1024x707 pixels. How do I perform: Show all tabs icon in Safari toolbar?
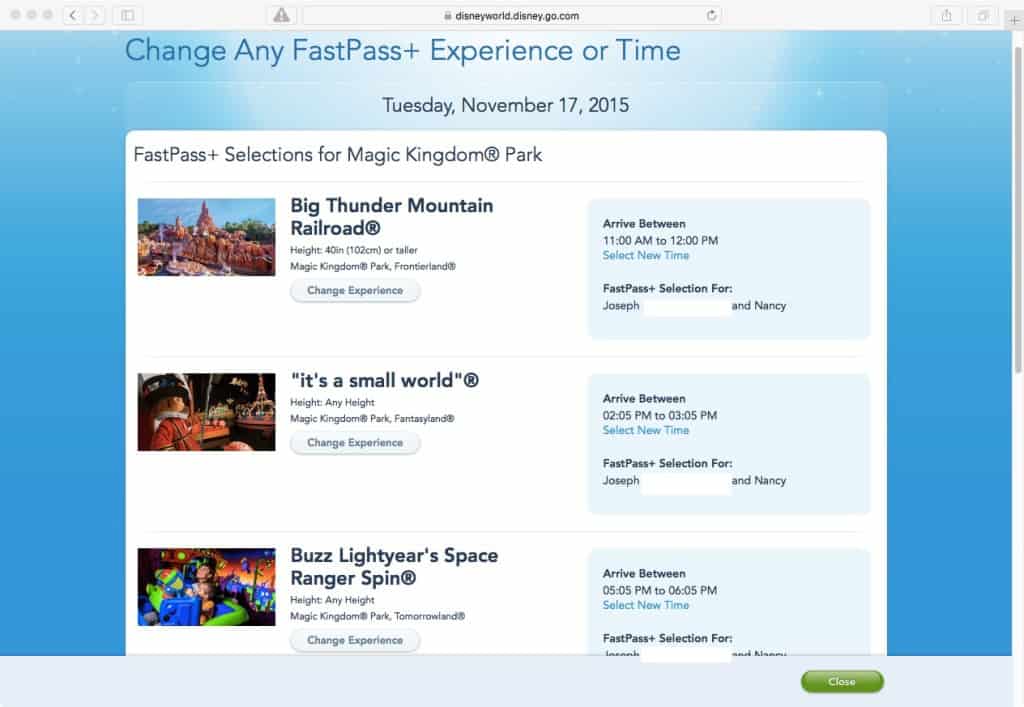click(982, 15)
